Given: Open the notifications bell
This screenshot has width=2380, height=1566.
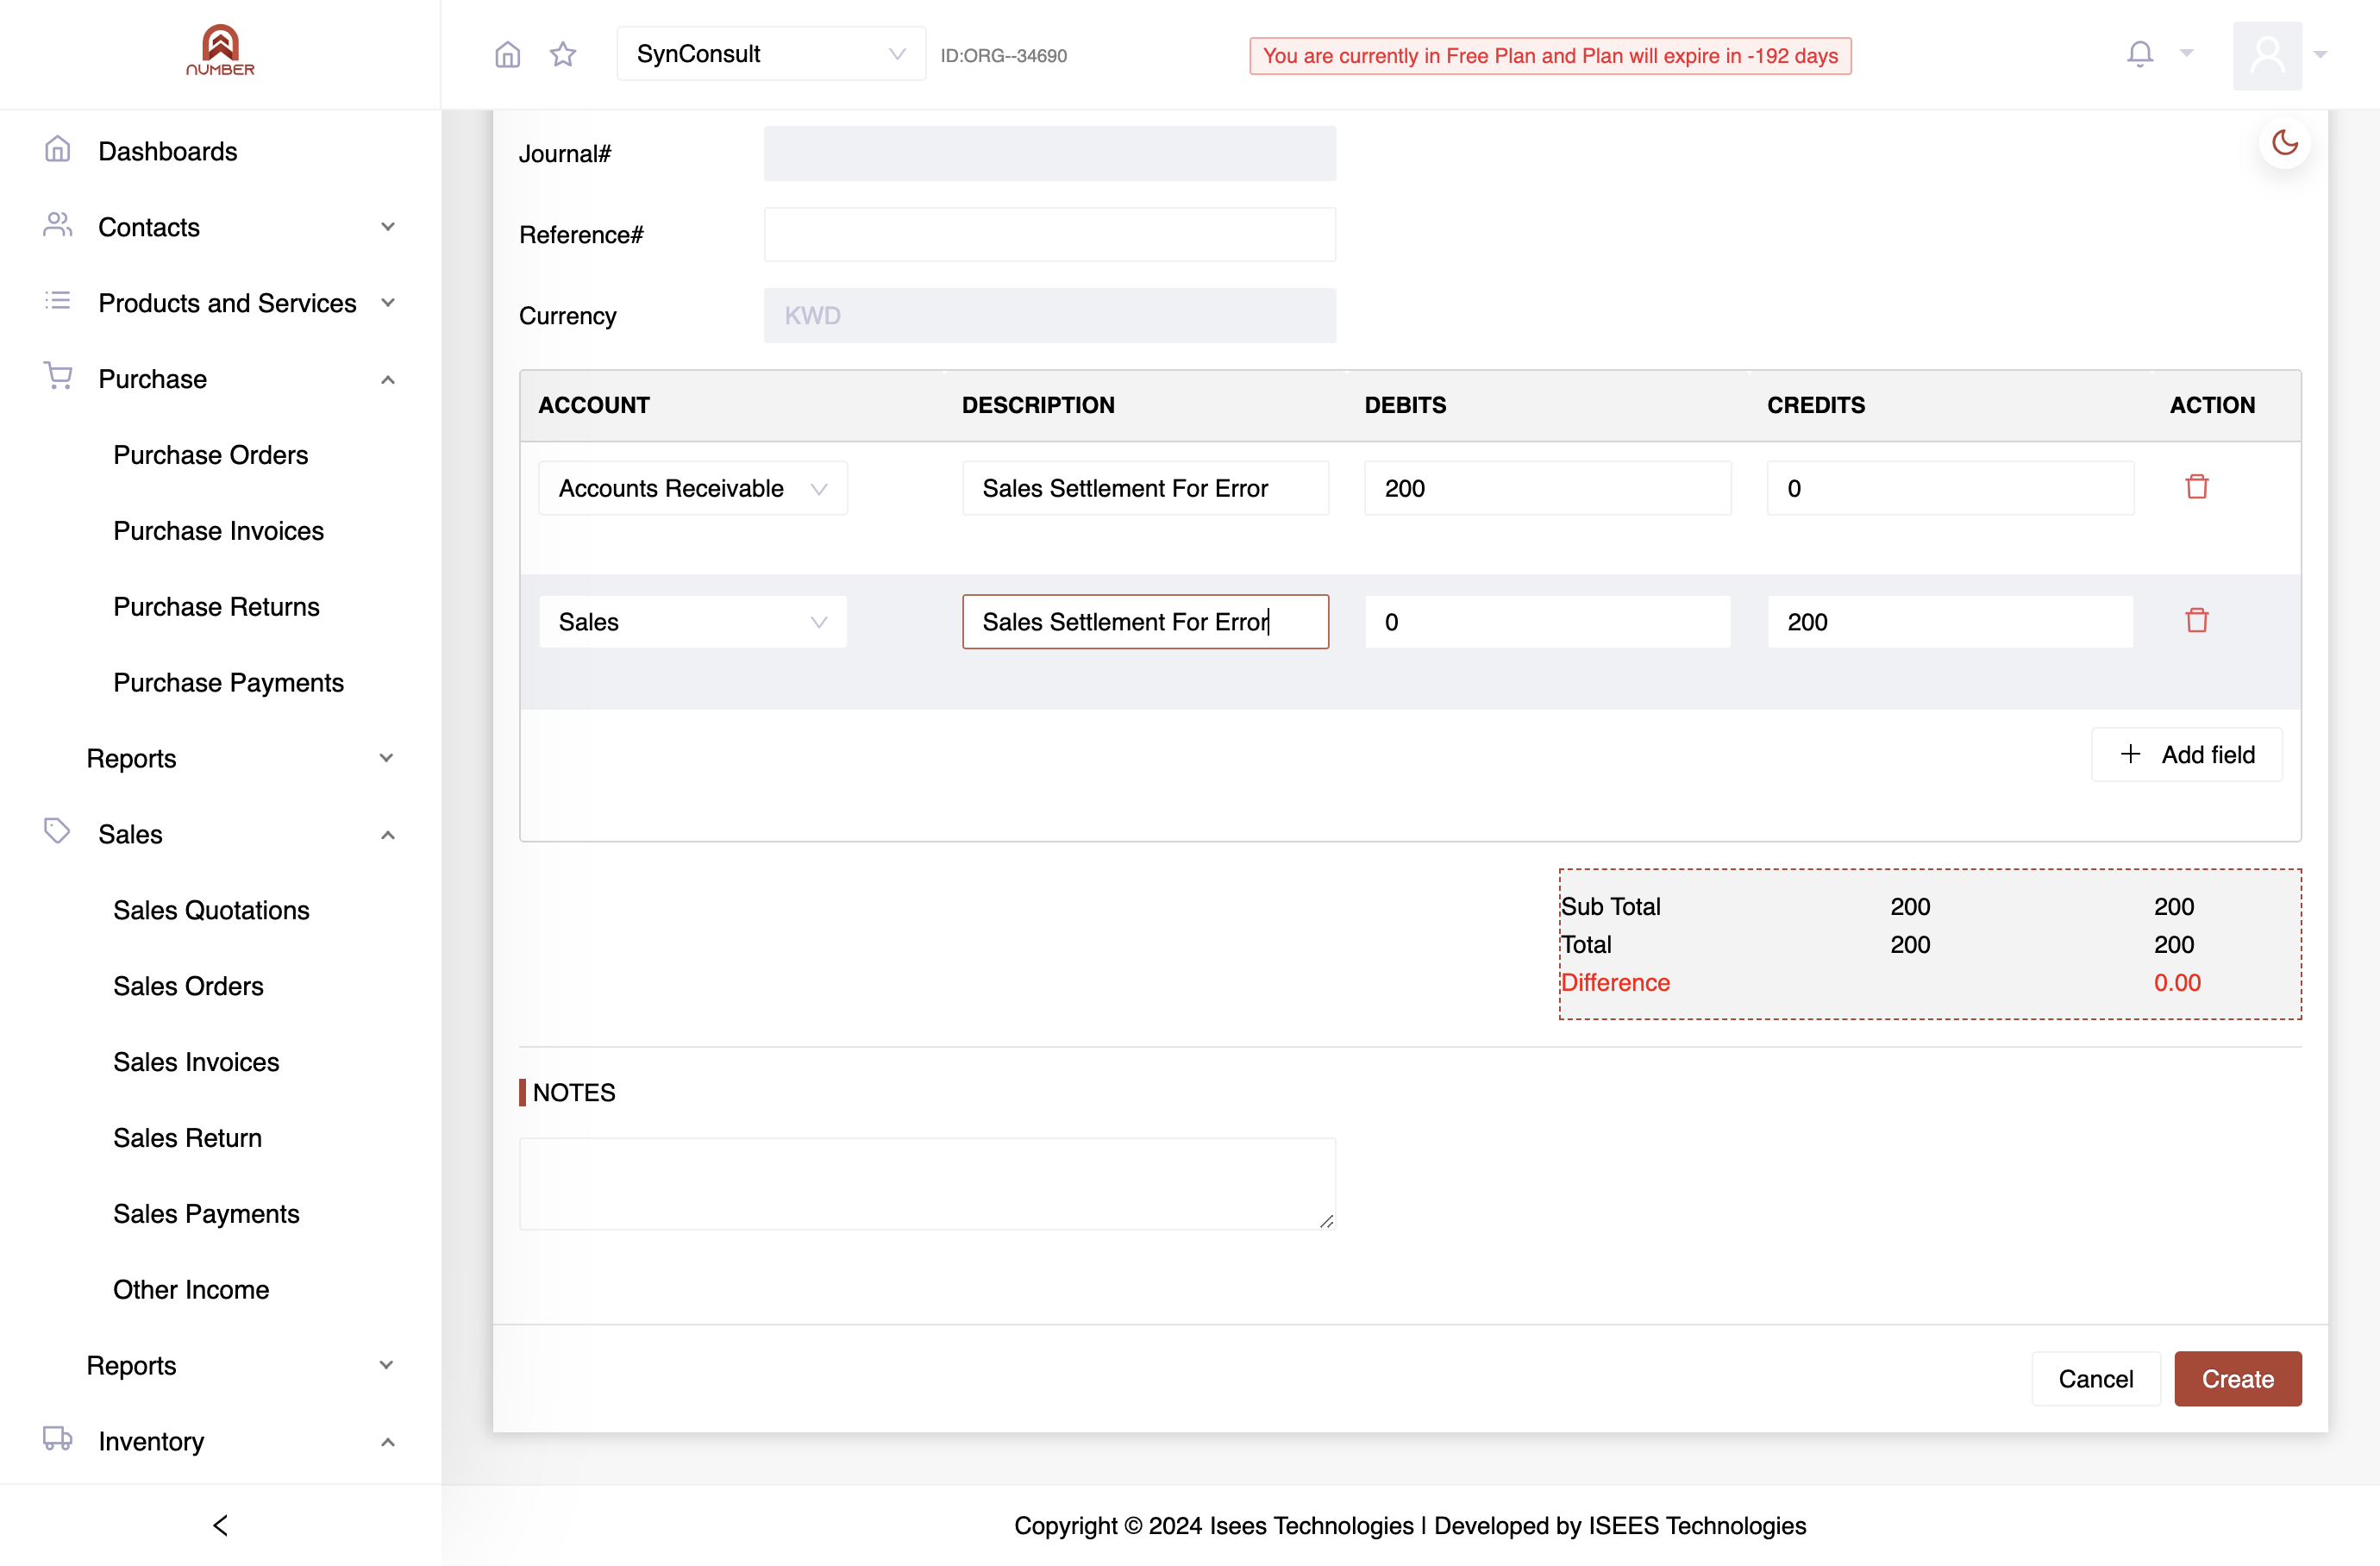Looking at the screenshot, I should tap(2140, 54).
